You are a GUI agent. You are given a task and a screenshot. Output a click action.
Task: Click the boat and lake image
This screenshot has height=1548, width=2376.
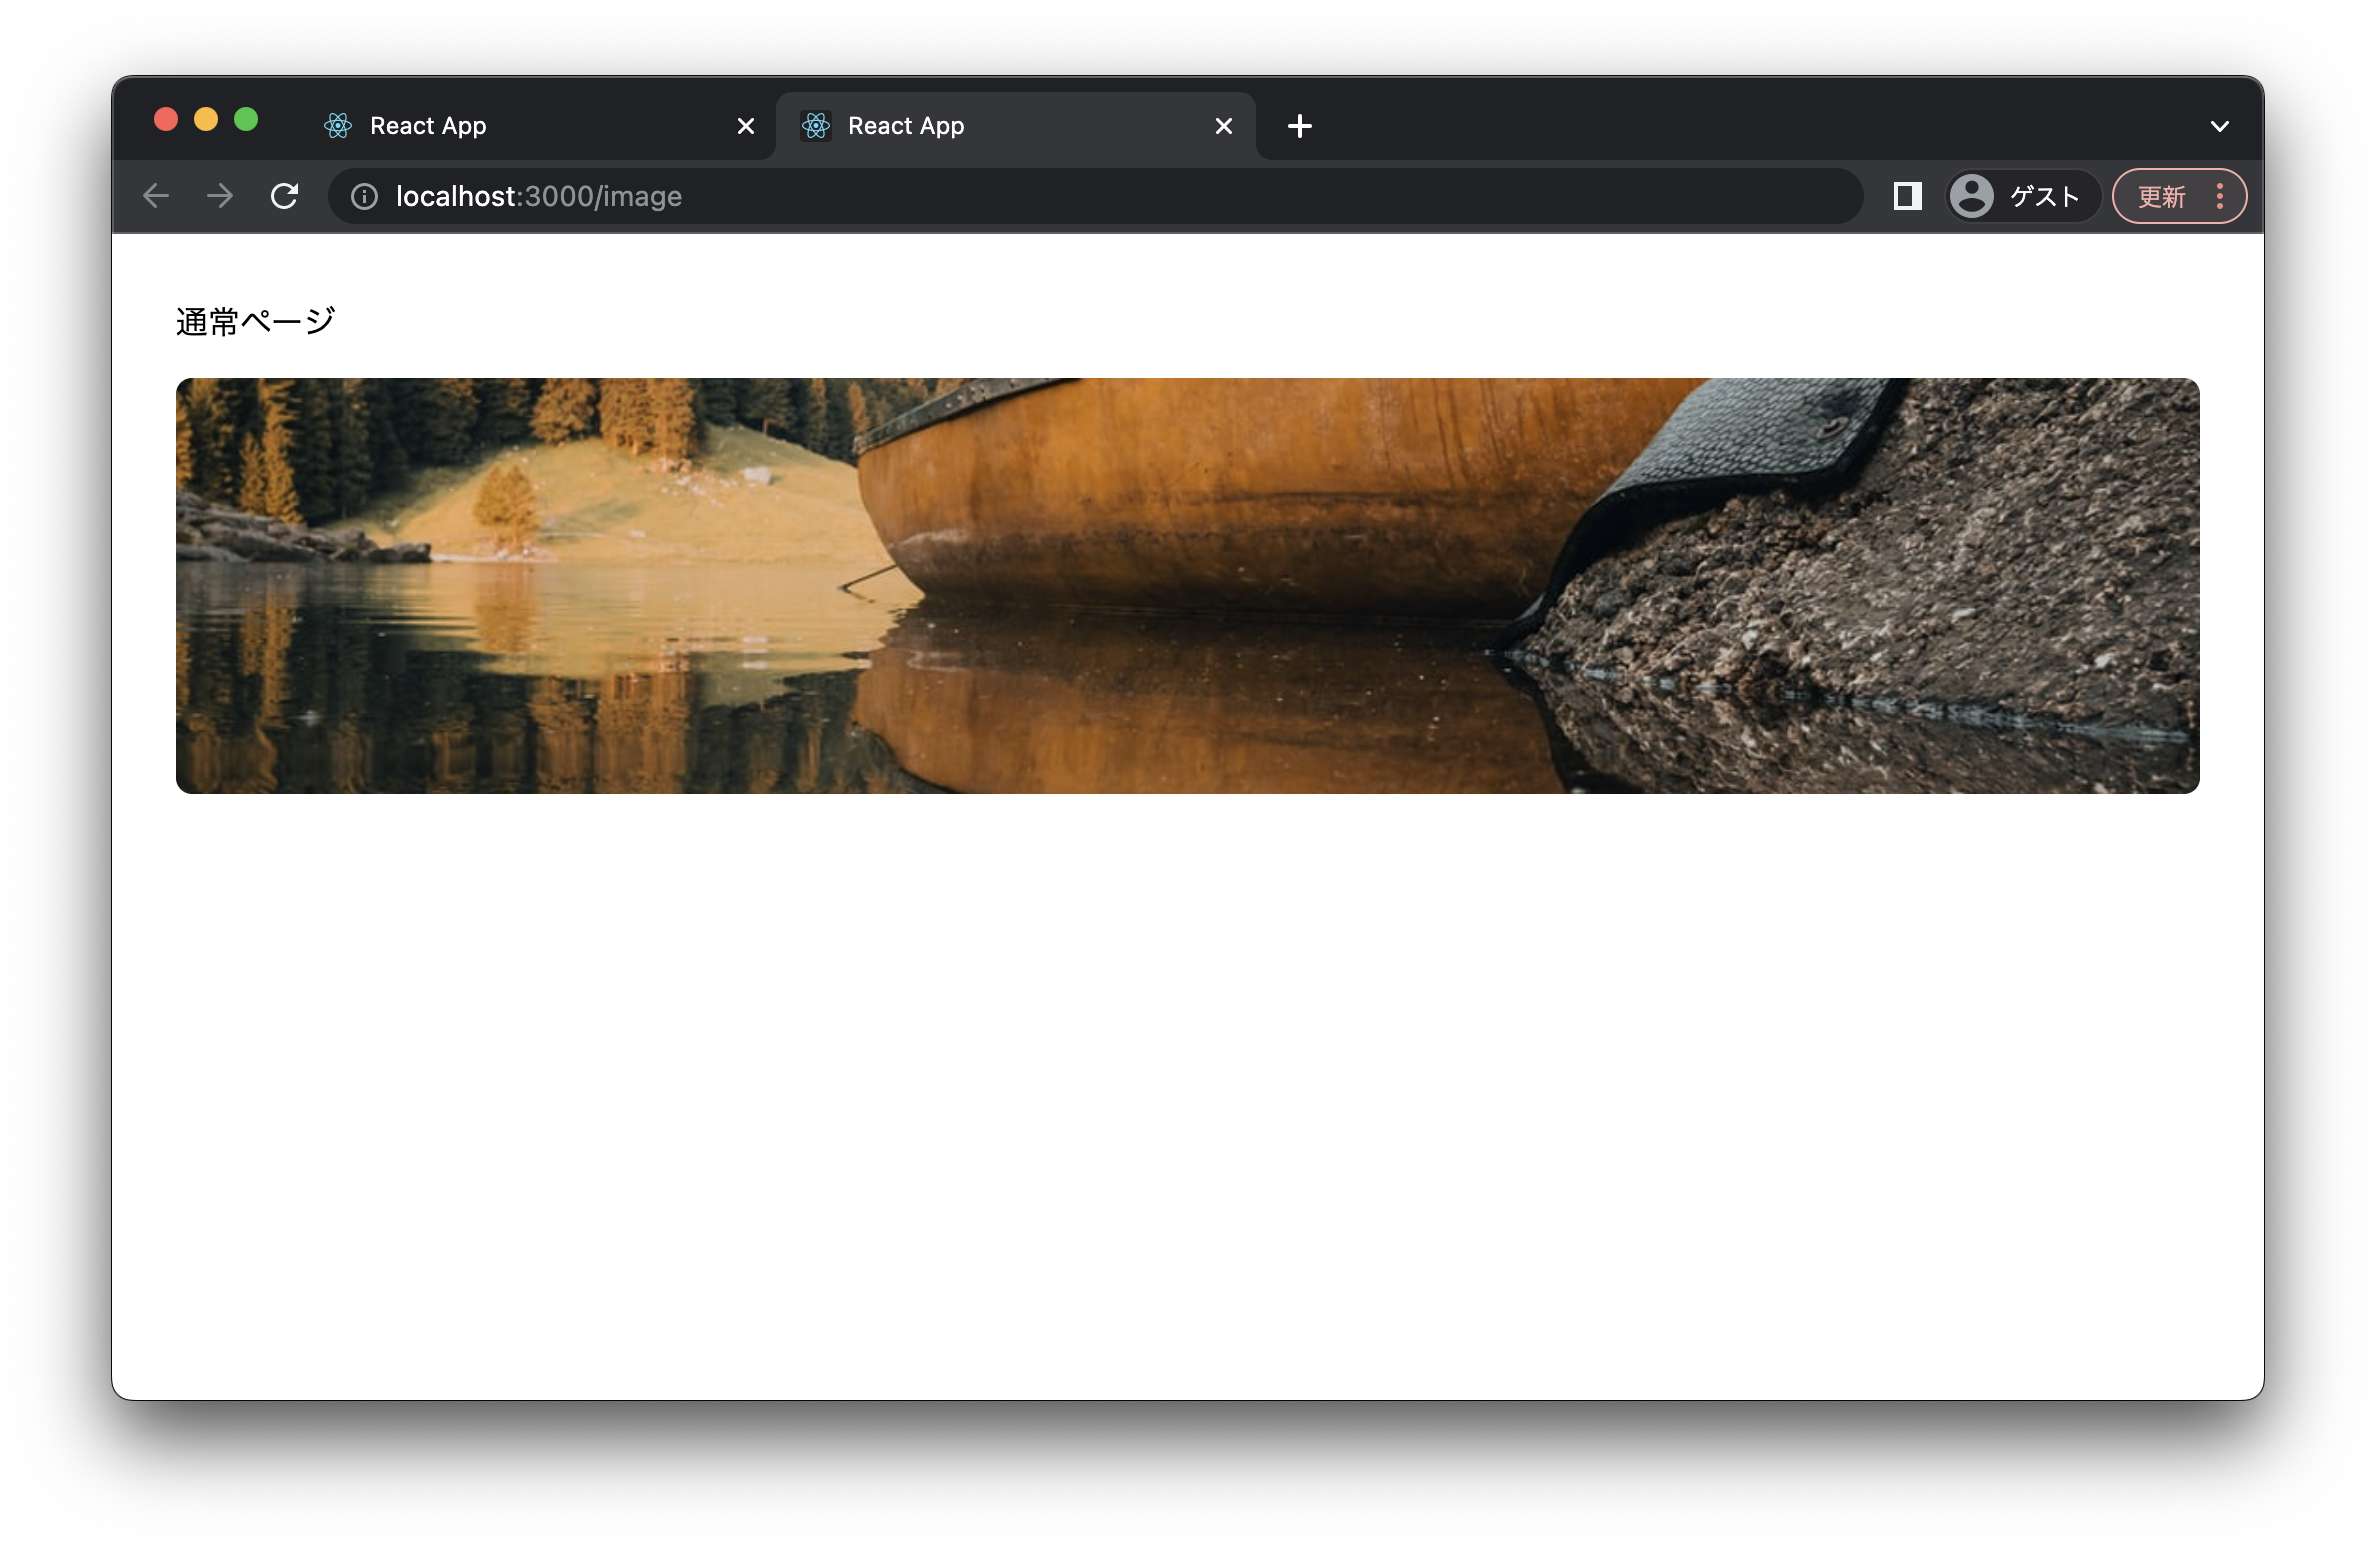pos(1187,586)
